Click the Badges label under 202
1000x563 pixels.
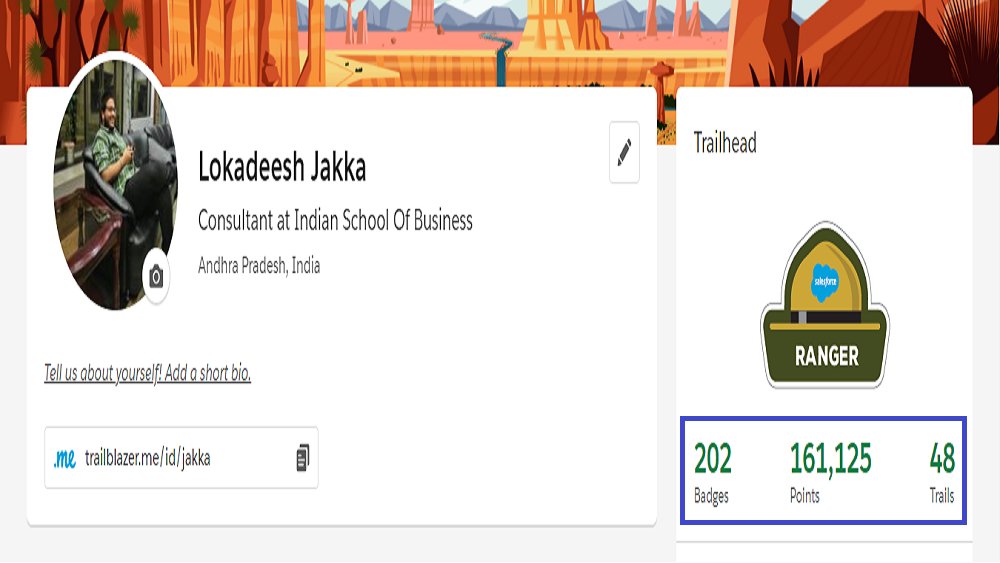711,496
